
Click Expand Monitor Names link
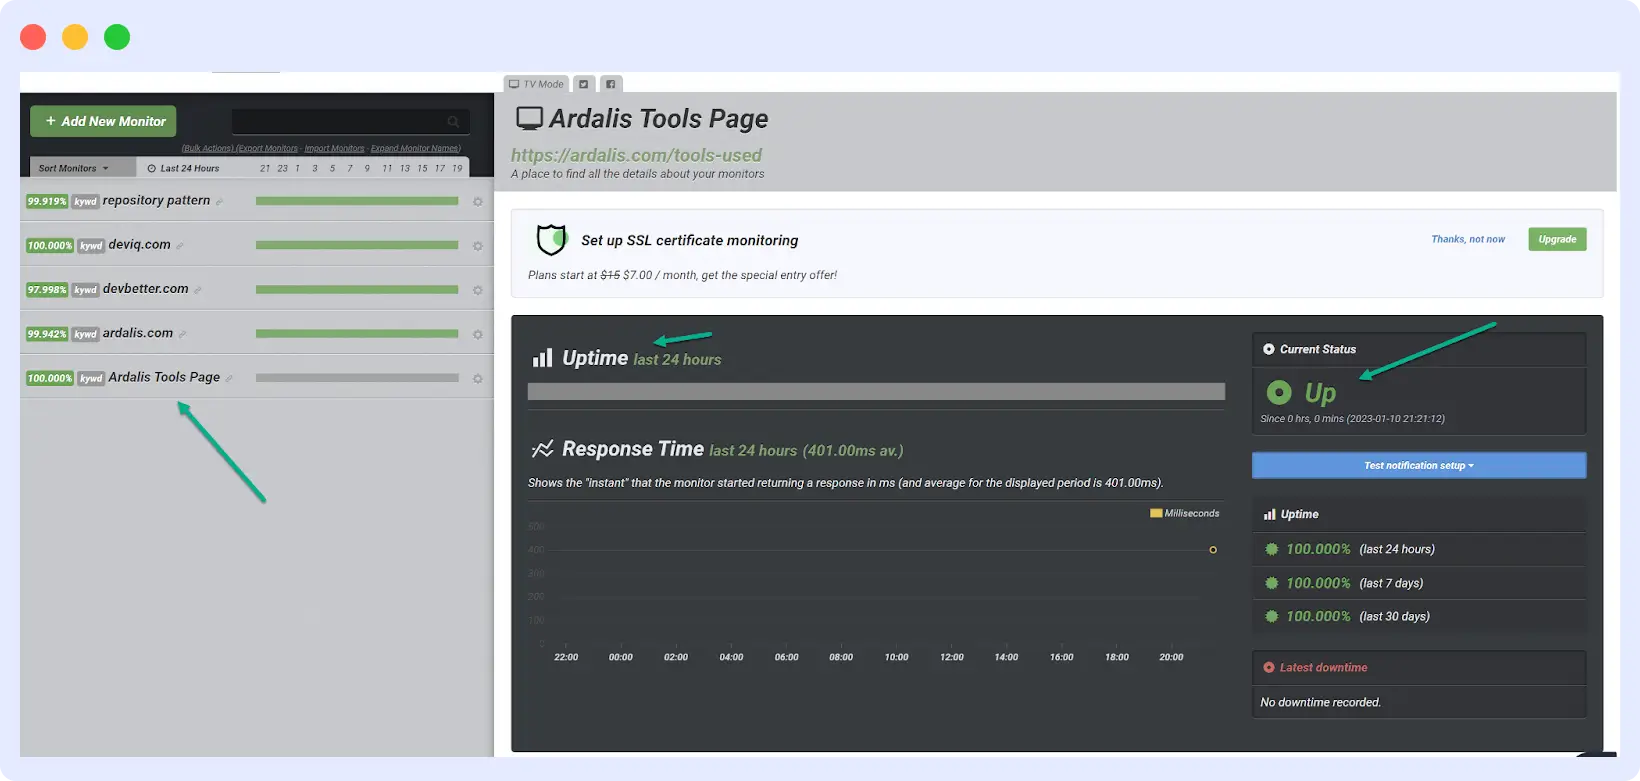click(x=416, y=148)
